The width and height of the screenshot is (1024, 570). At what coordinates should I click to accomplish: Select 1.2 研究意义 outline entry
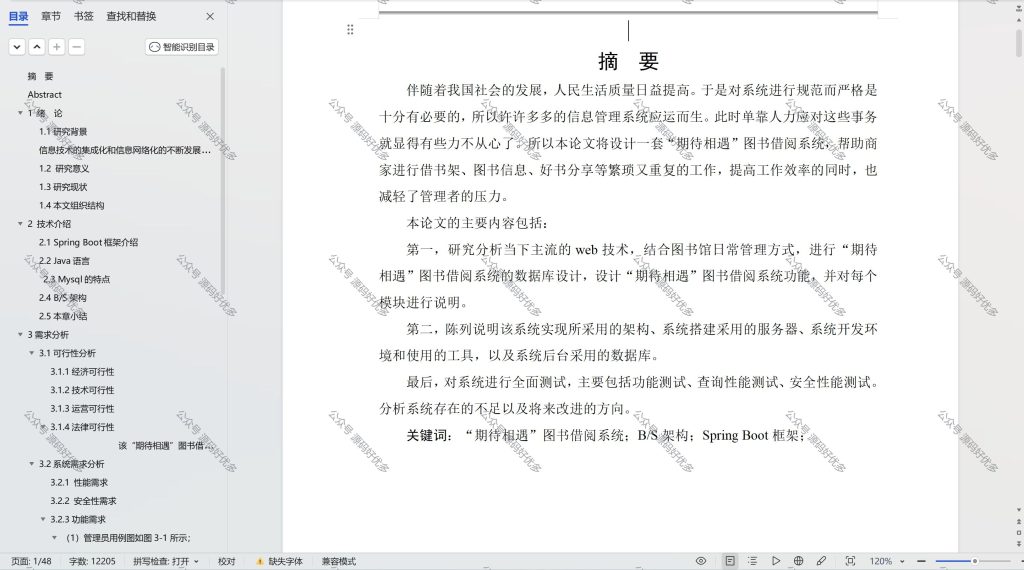[64, 168]
